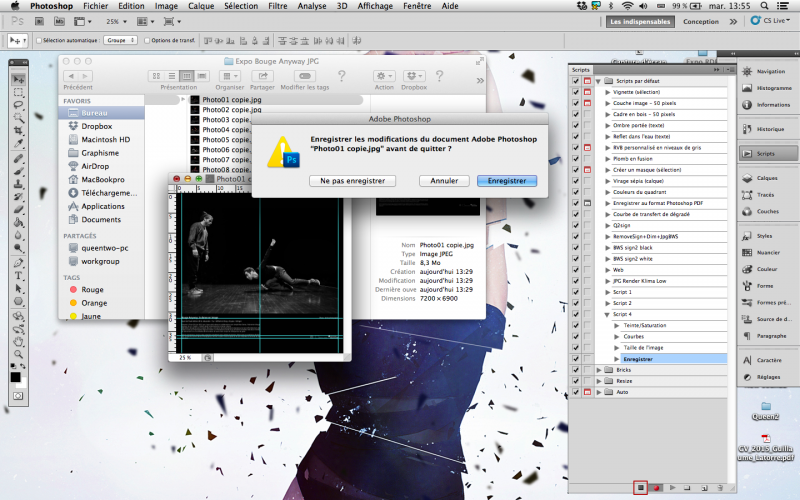Select the Clone Stamp tool
This screenshot has height=500, width=800.
(18, 184)
